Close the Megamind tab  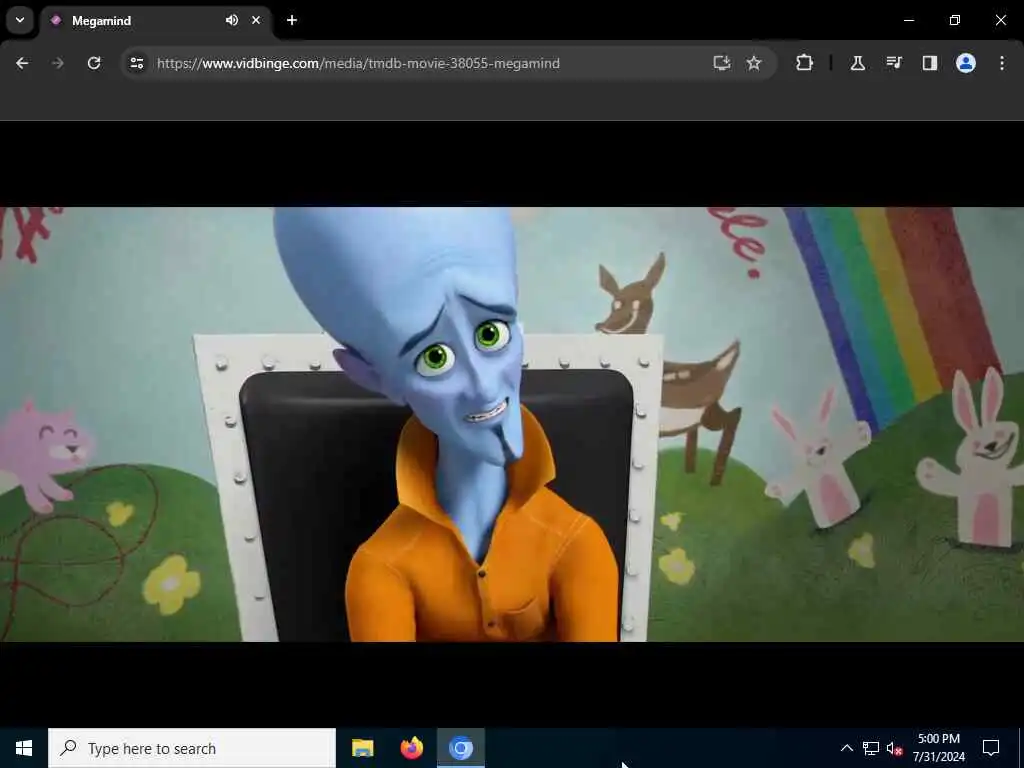click(256, 20)
